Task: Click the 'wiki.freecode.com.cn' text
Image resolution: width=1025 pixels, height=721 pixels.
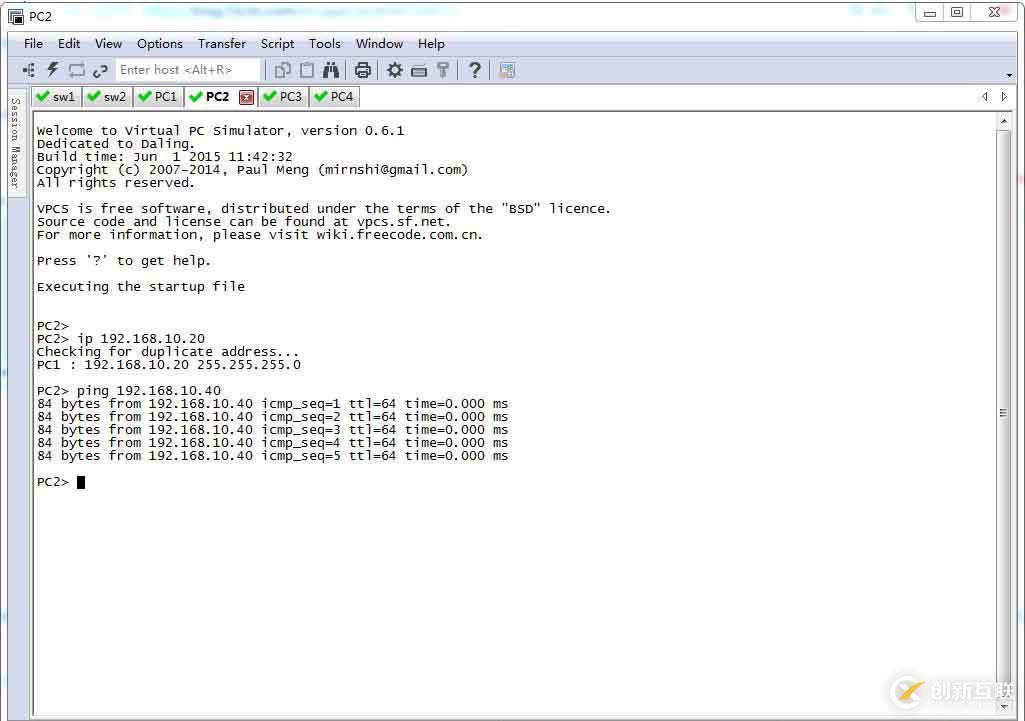Action: tap(398, 235)
